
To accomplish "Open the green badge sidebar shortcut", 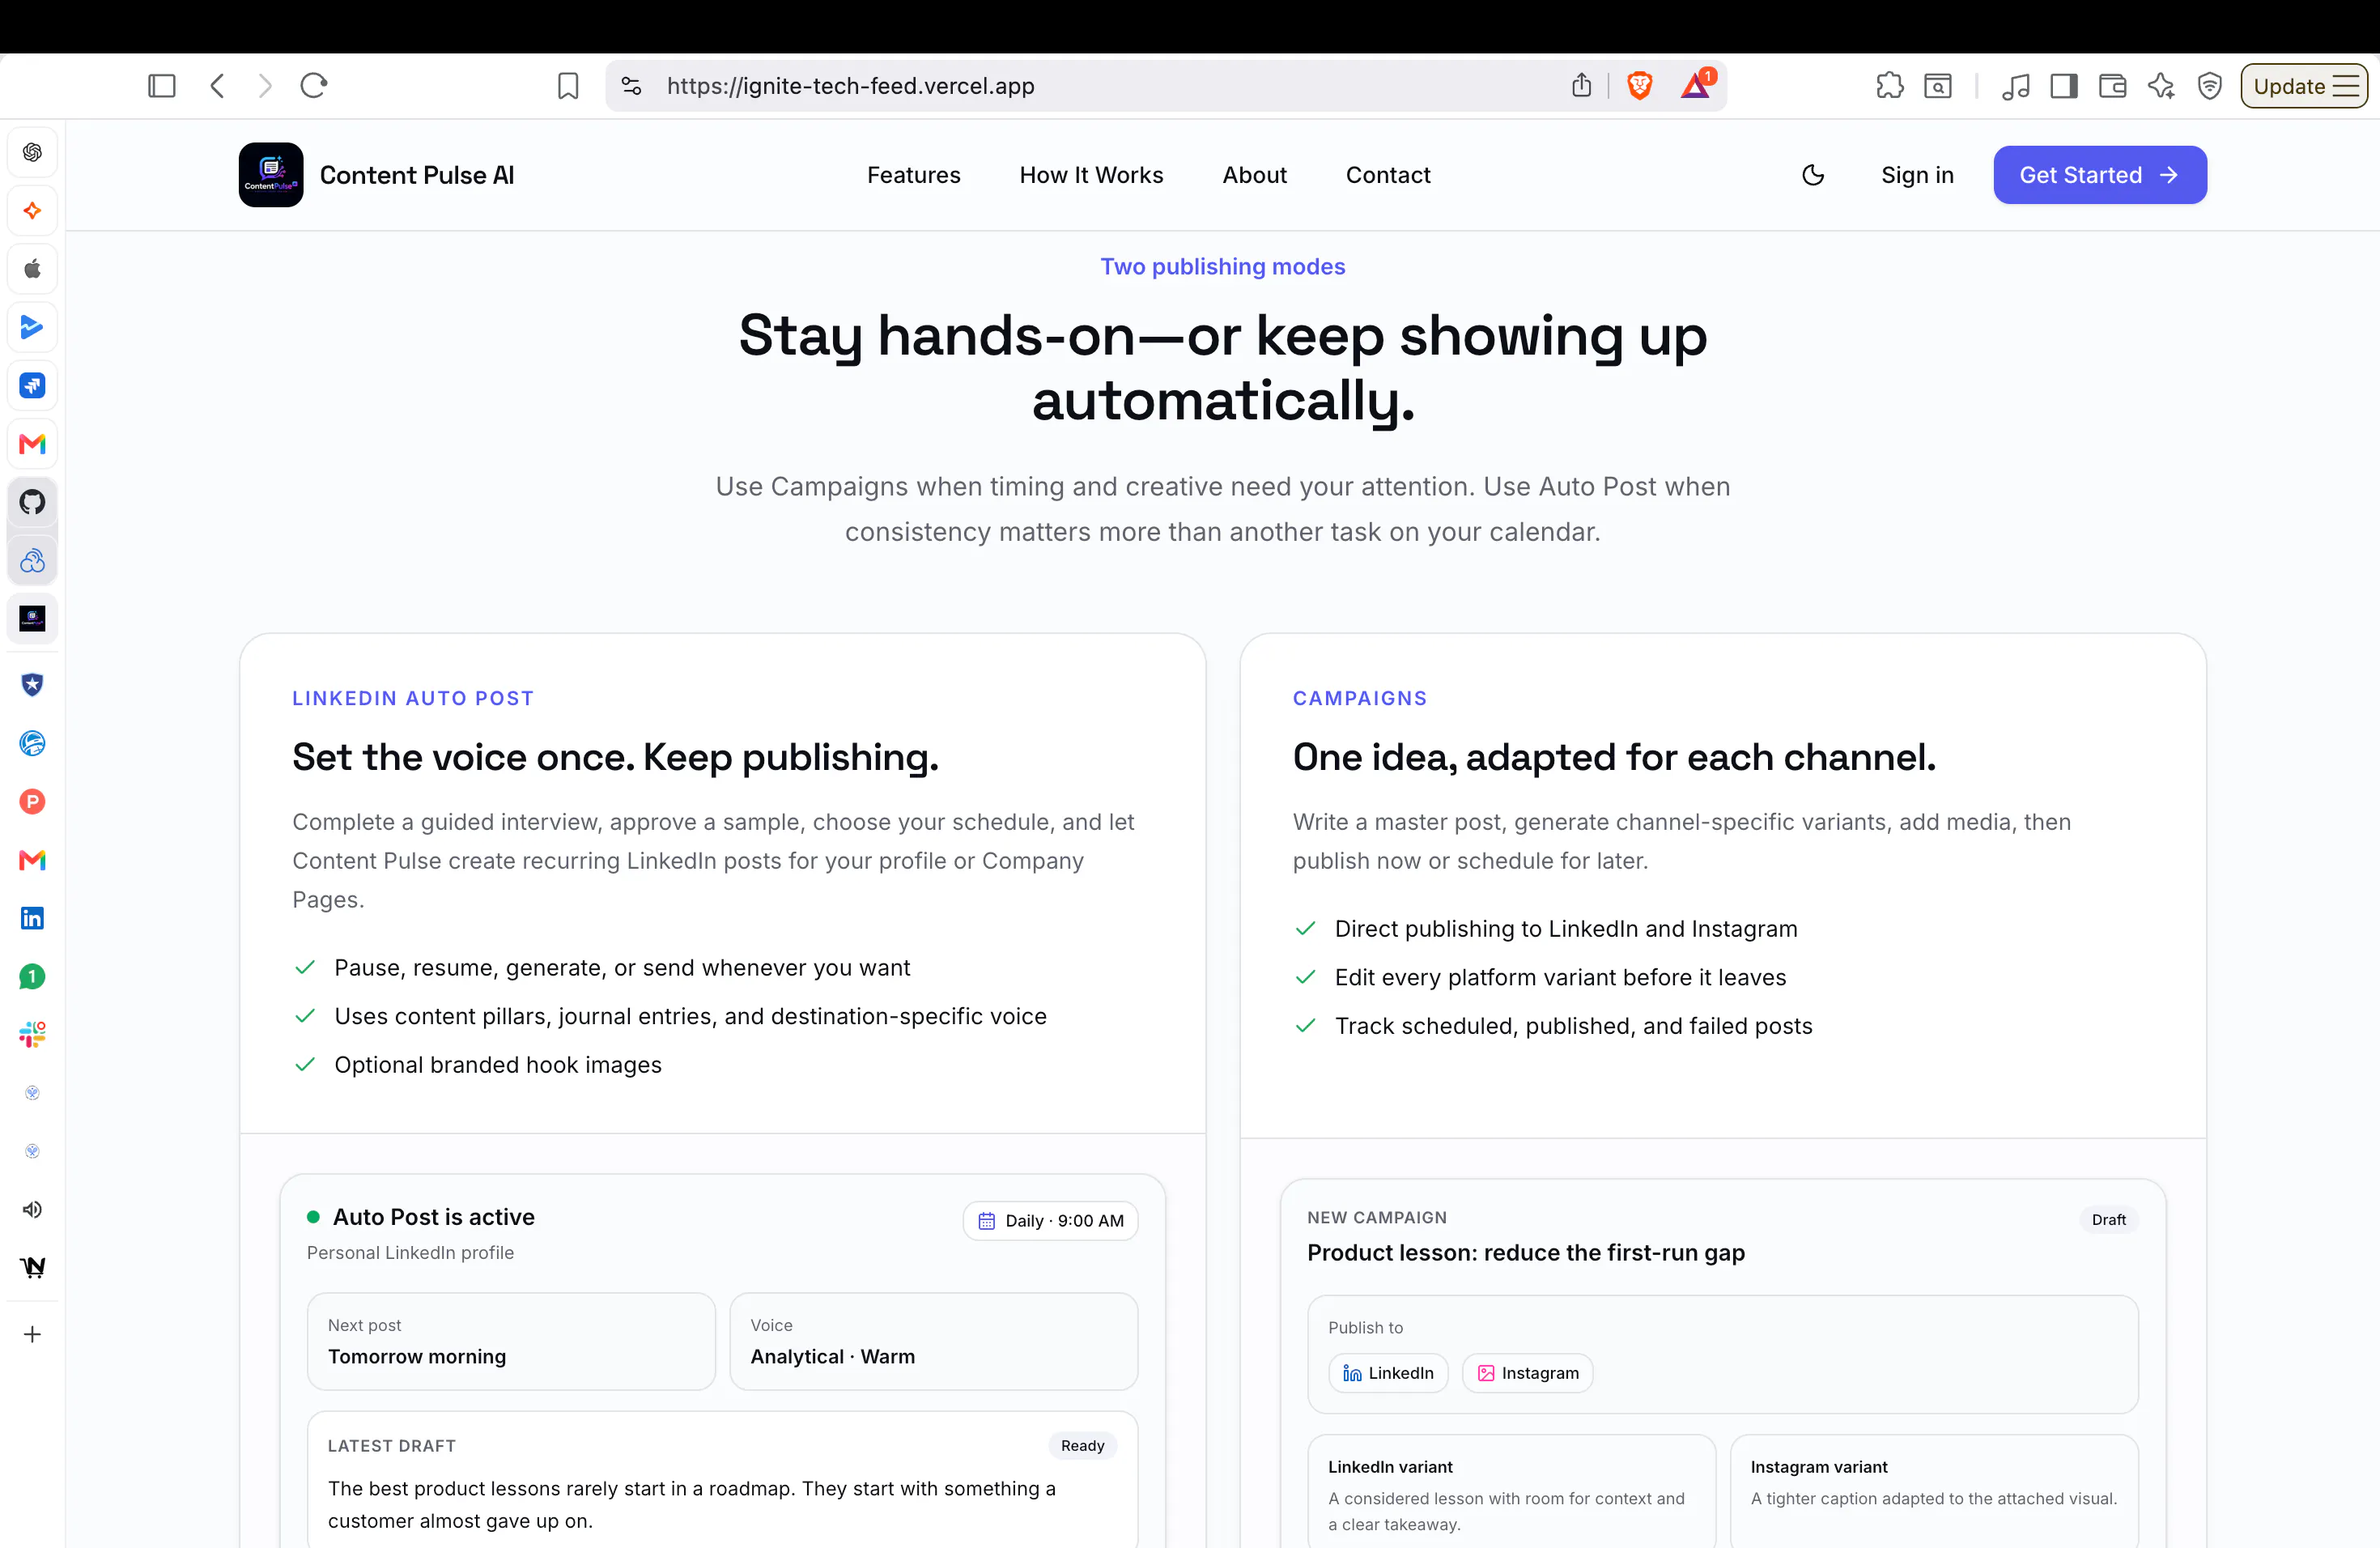I will (x=32, y=977).
